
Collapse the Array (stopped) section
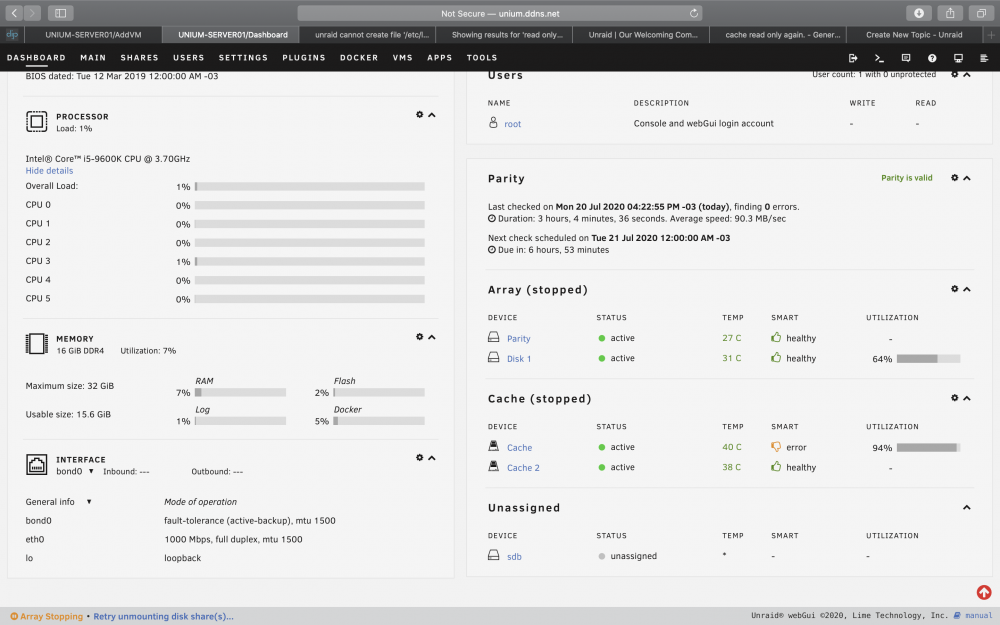click(967, 290)
